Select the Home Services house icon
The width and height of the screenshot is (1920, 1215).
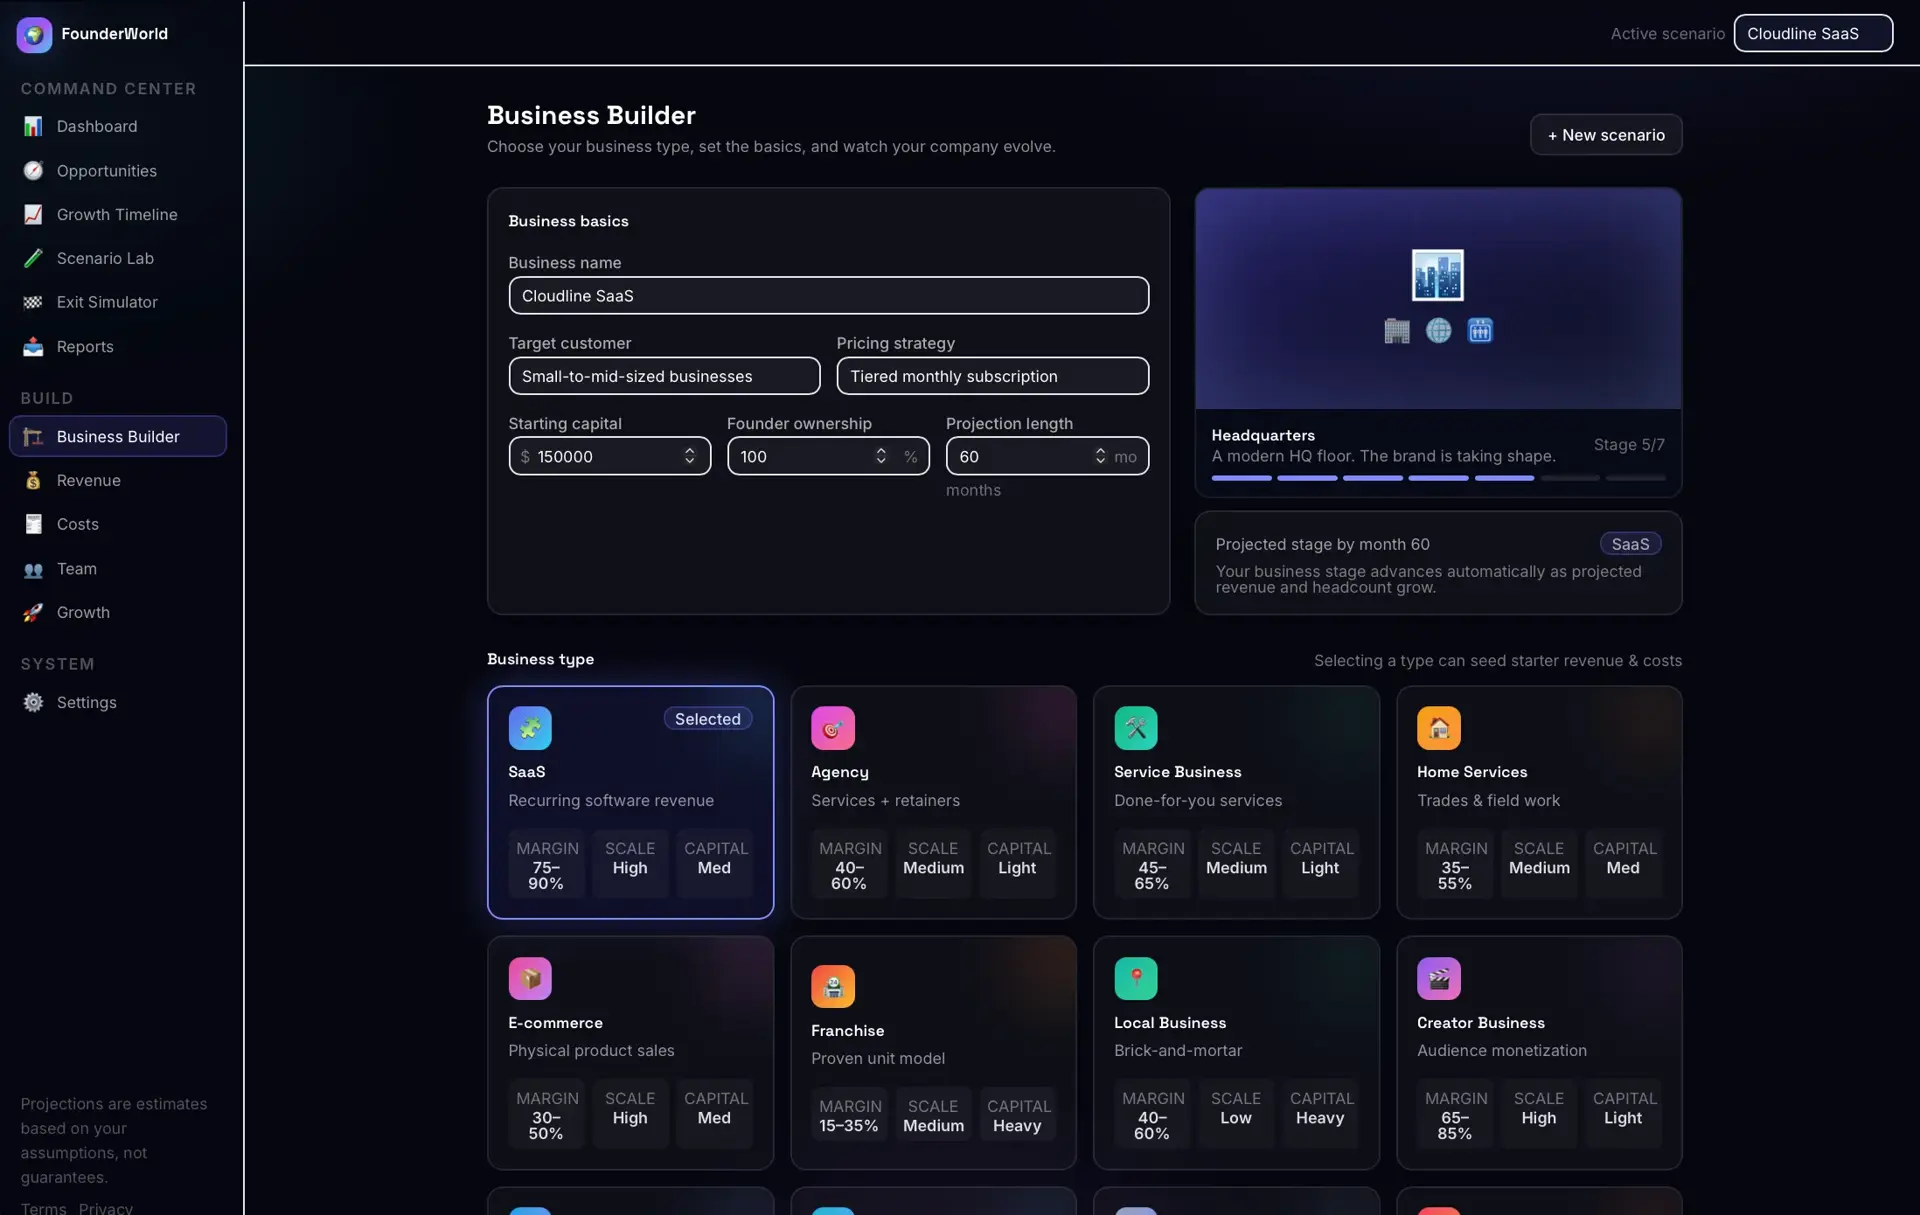1438,728
